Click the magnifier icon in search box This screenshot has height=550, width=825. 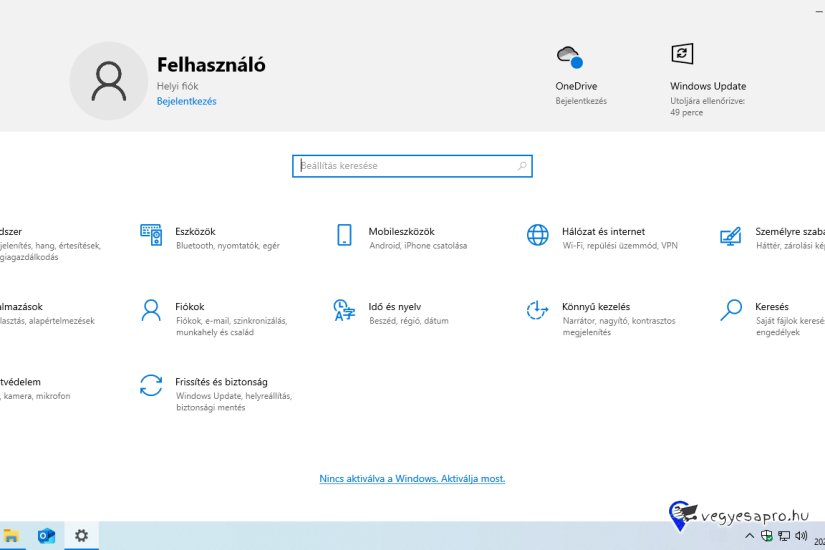522,166
